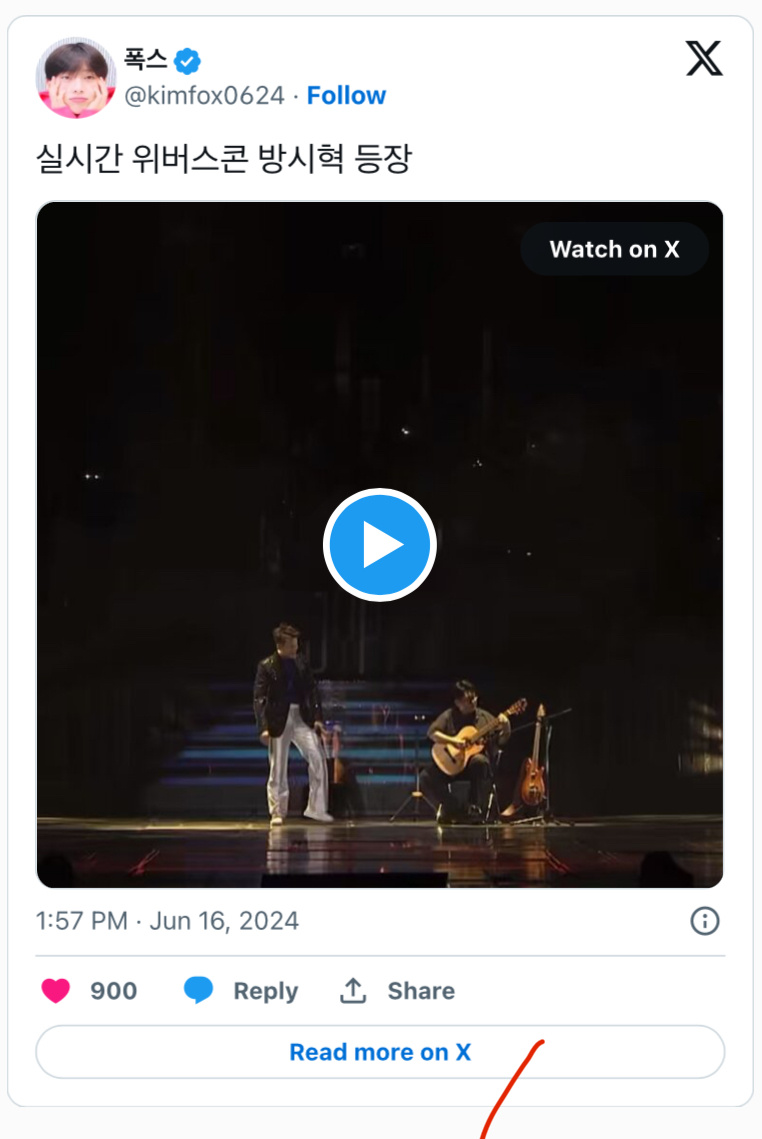
Task: Click the X logo in the corner
Action: tap(704, 59)
